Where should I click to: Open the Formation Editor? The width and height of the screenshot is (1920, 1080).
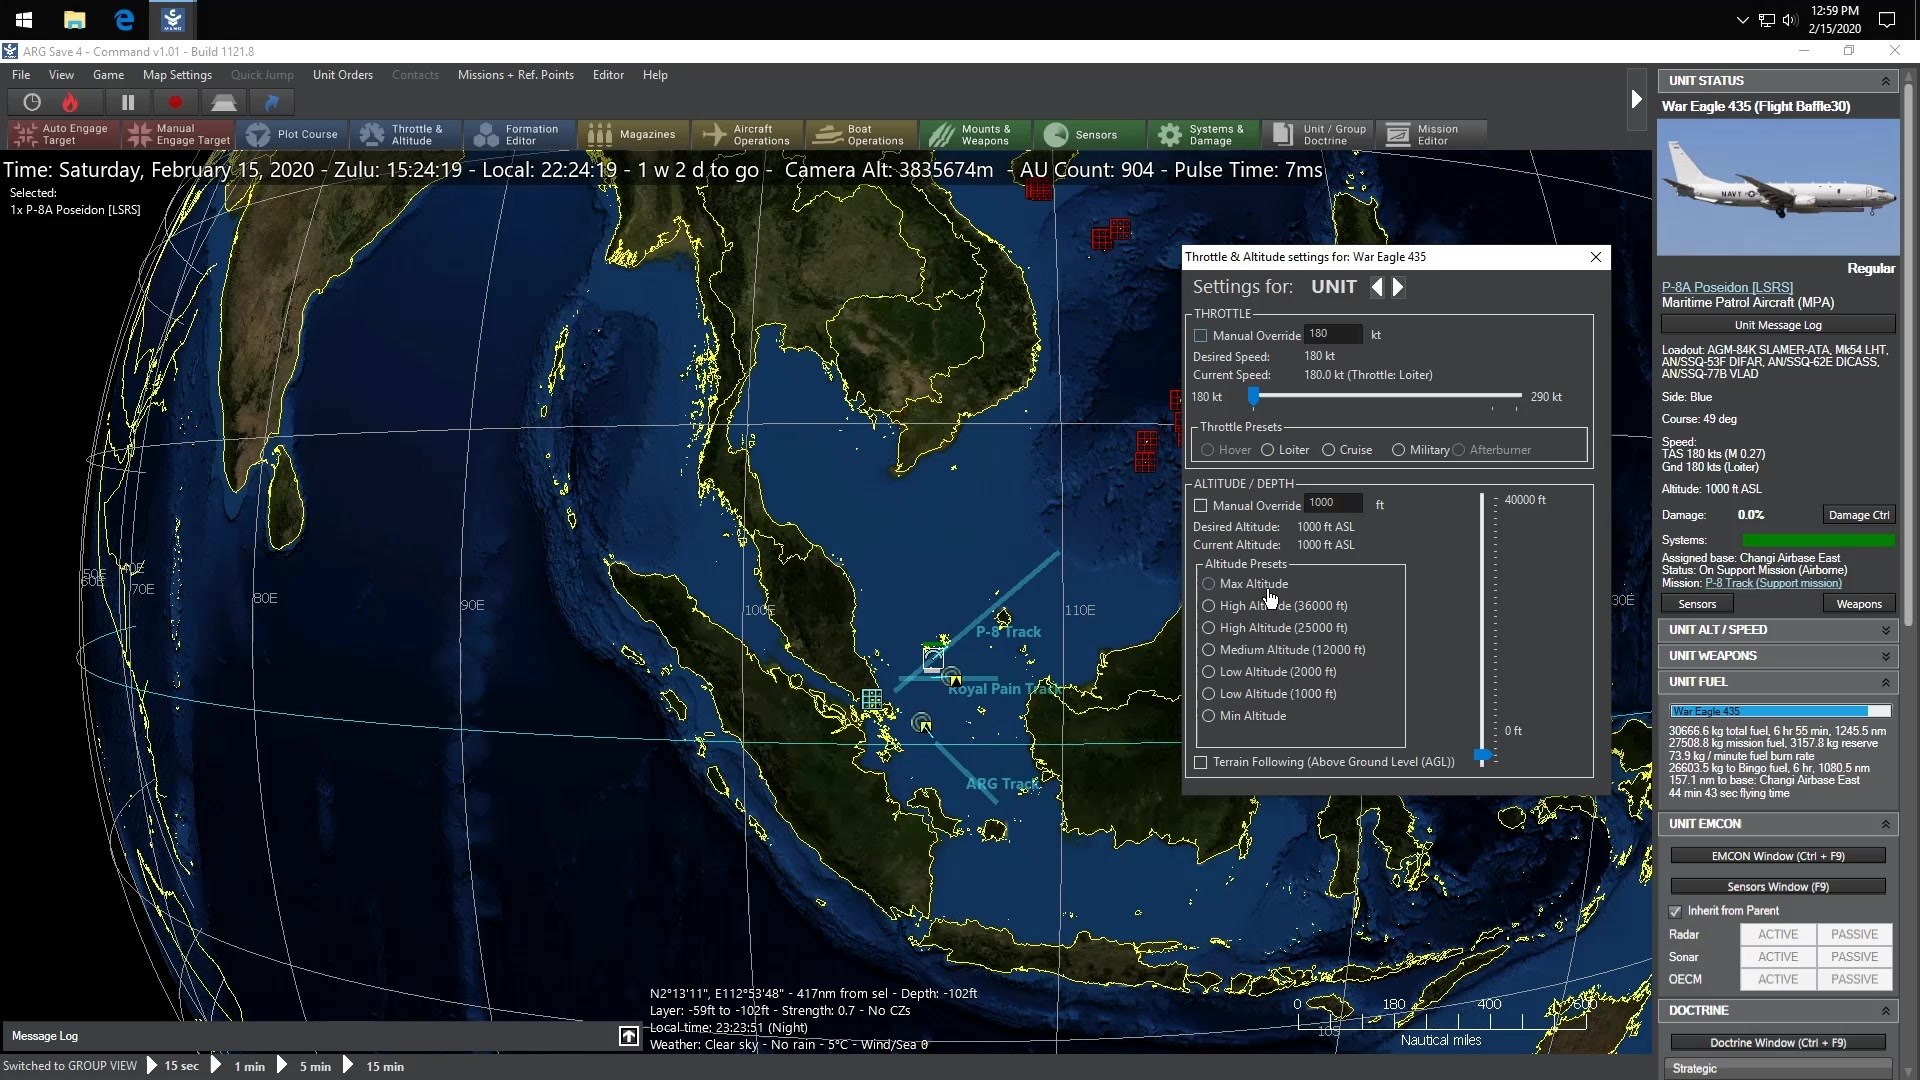point(520,134)
